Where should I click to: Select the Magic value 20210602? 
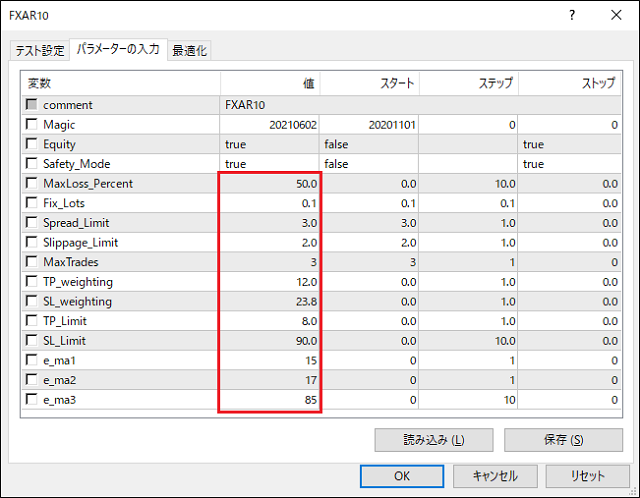click(270, 124)
